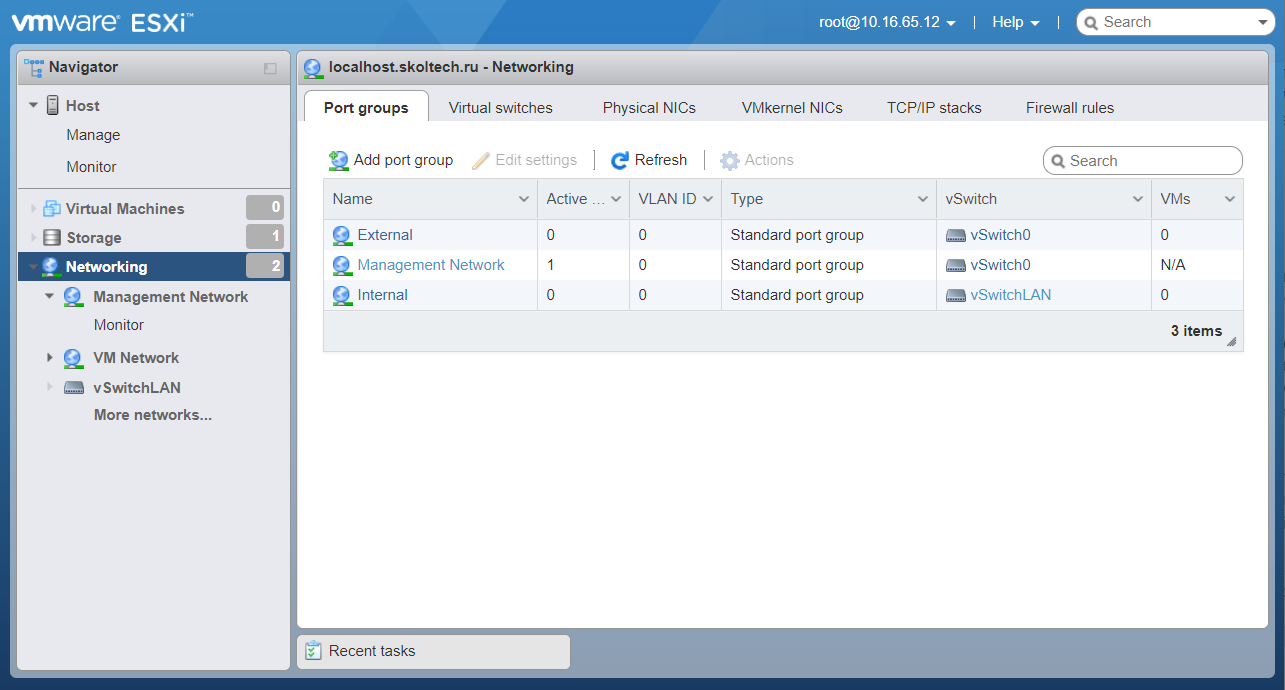
Task: Open the VLAN ID column dropdown menu
Action: point(708,199)
